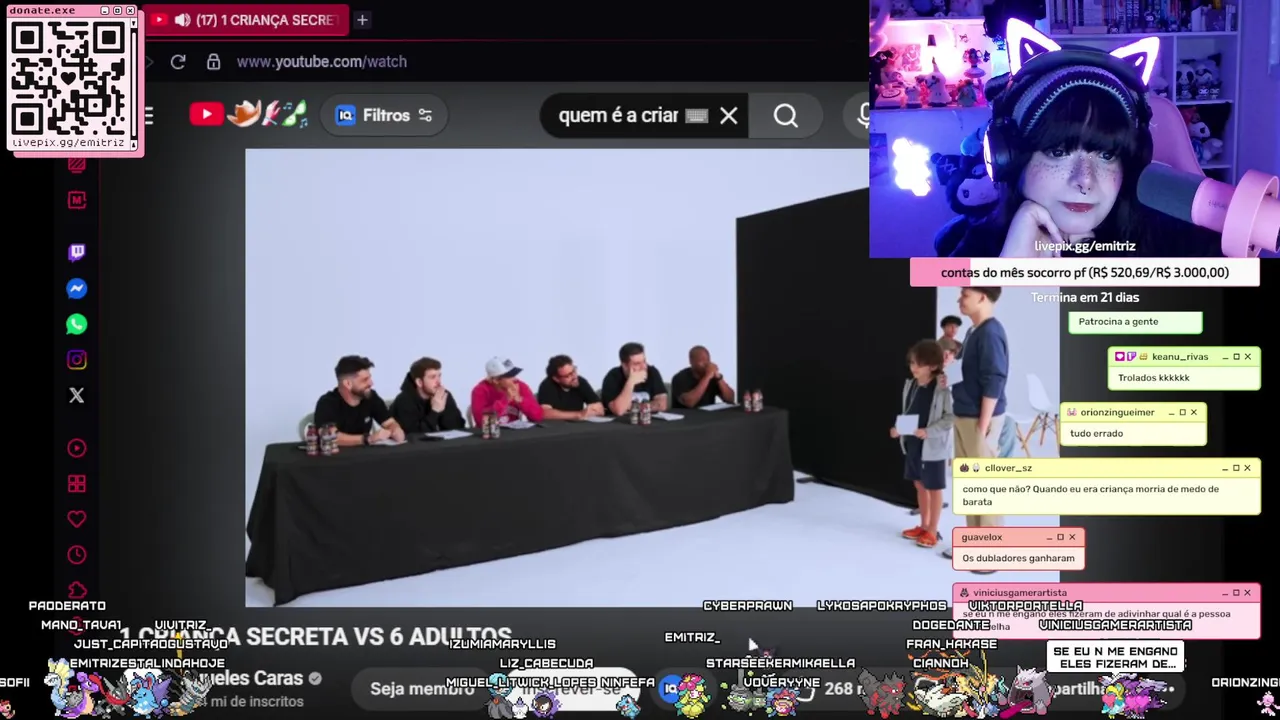The height and width of the screenshot is (720, 1280).
Task: Click the 'contas do mês socorro pf' goal bar
Action: (x=1085, y=272)
